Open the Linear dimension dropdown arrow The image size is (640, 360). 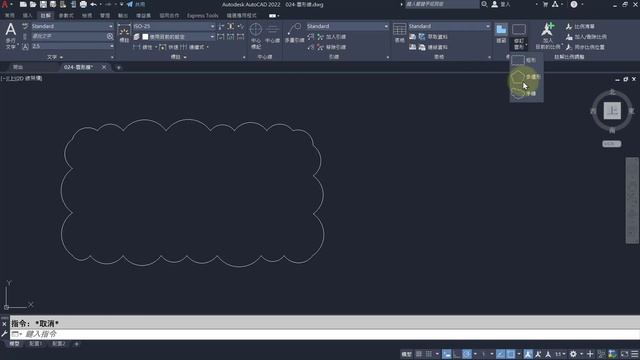156,47
